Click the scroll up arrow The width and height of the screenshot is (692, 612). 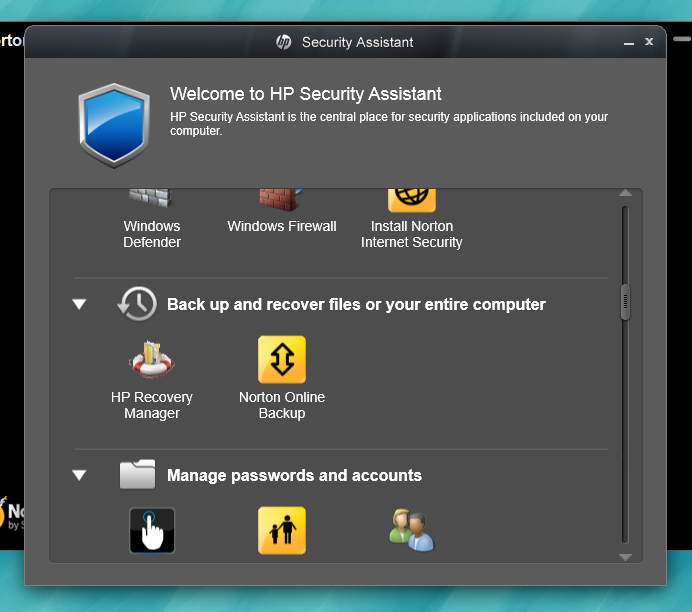[625, 193]
